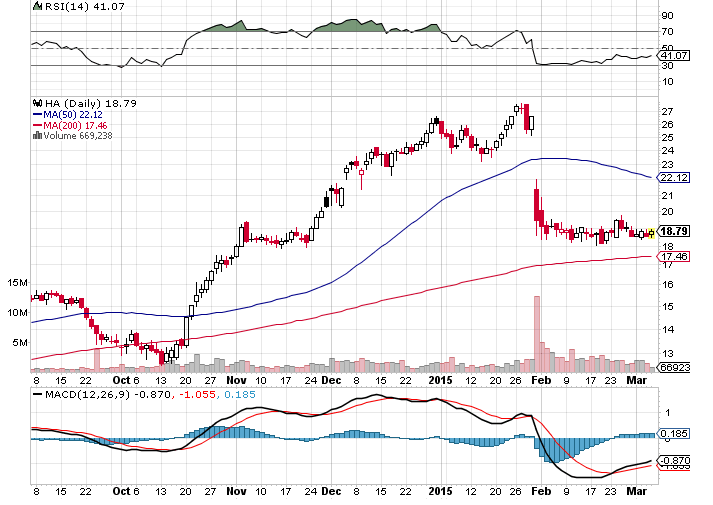Image resolution: width=713 pixels, height=505 pixels.
Task: Click the MACD(12,26,9) indicator label
Action: tap(87, 394)
